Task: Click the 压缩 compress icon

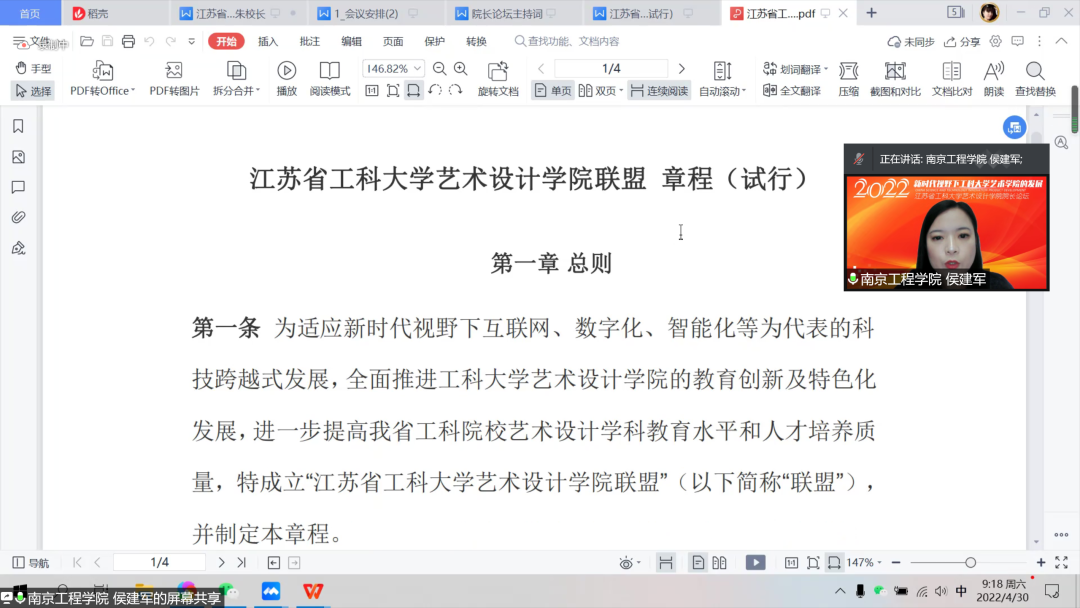Action: pyautogui.click(x=848, y=70)
